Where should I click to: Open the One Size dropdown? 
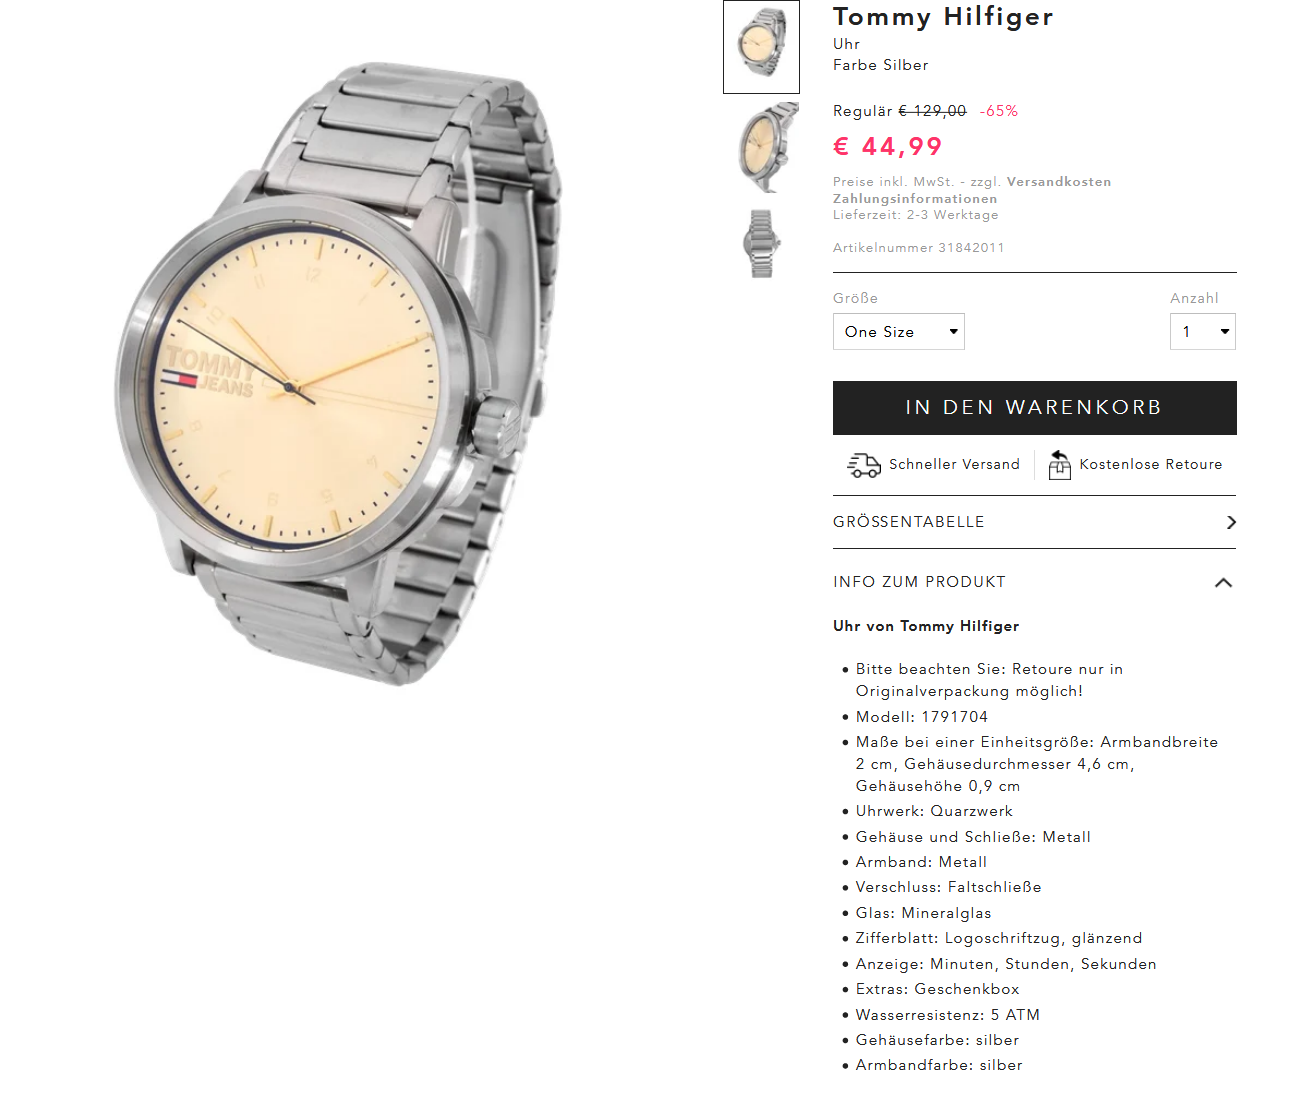click(899, 332)
